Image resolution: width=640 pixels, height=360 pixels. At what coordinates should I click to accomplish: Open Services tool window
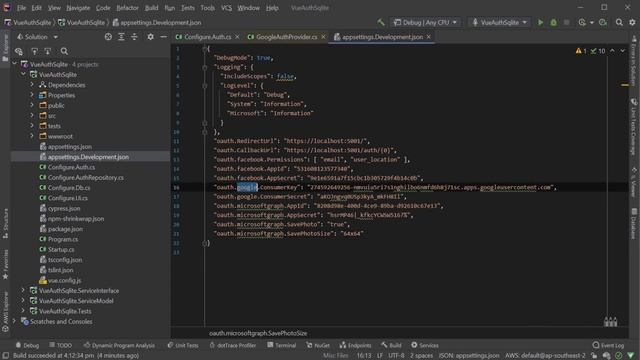tap(425, 345)
